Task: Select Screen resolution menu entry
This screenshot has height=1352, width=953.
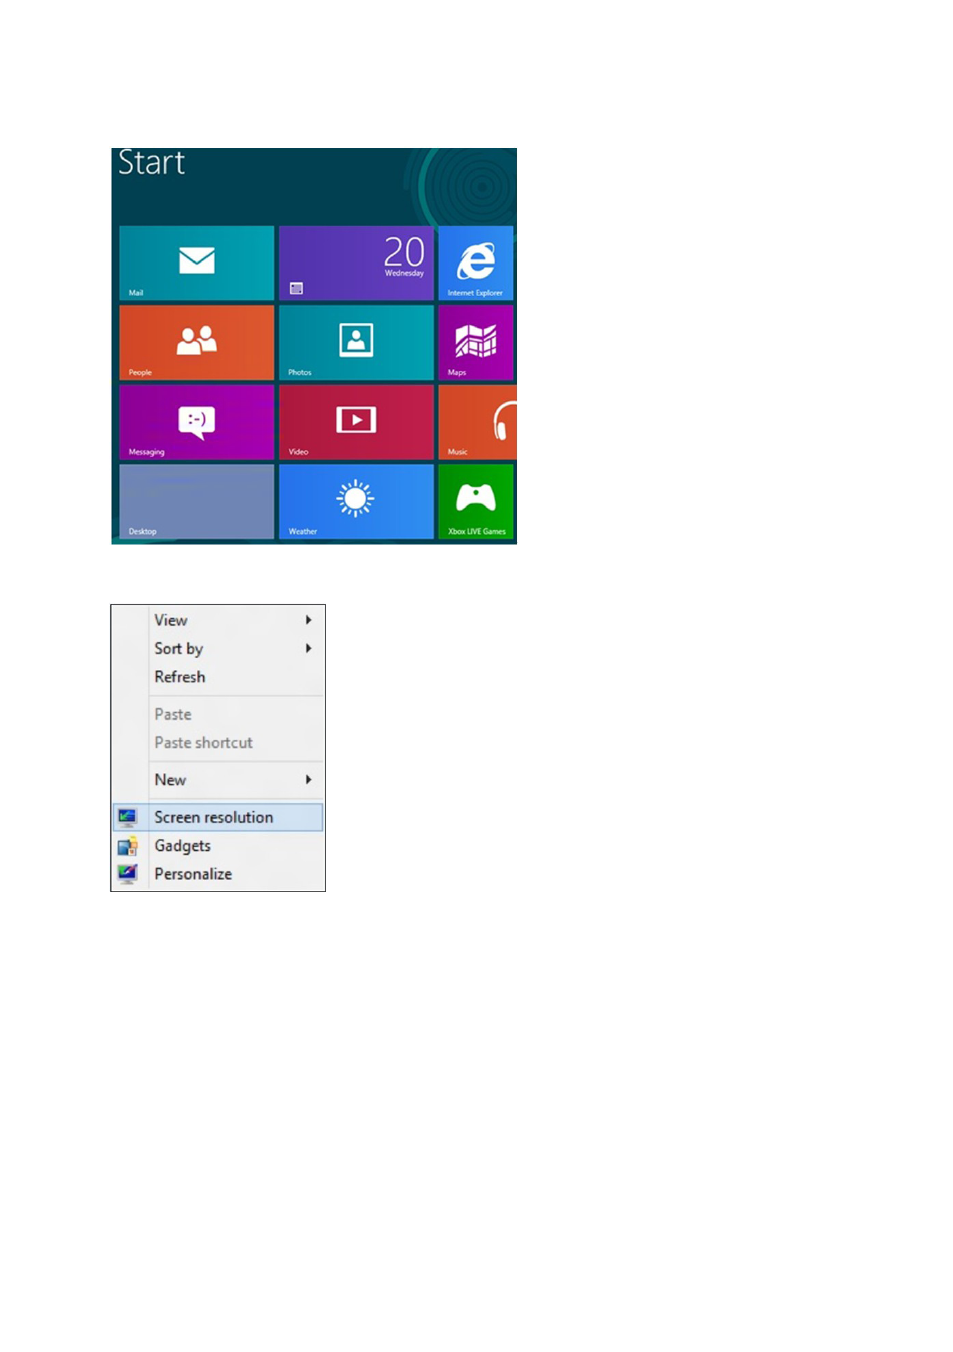Action: [x=218, y=817]
